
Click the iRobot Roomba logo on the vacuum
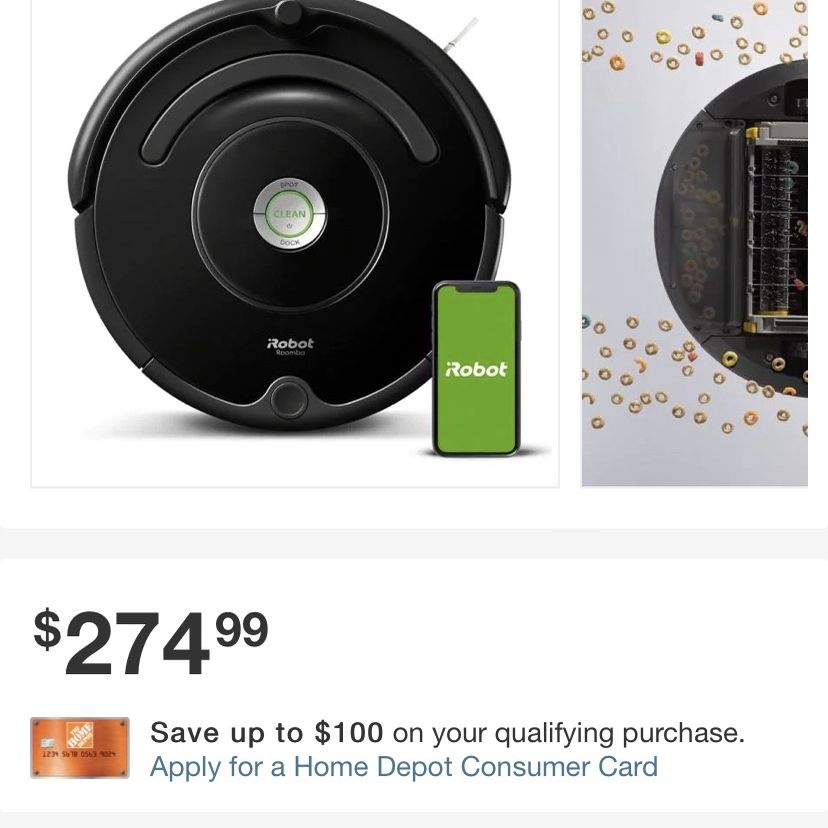click(x=290, y=346)
